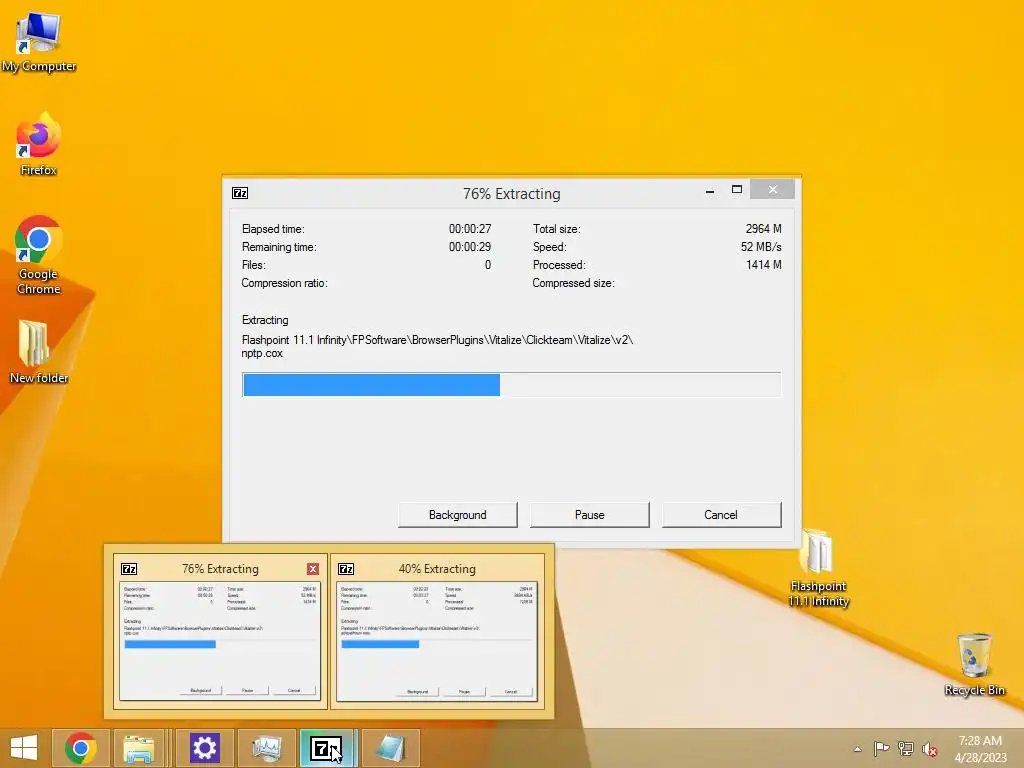Select the Flashpoint 11.1 Infinity folder
Screen dimensions: 1024x768
tap(818, 568)
